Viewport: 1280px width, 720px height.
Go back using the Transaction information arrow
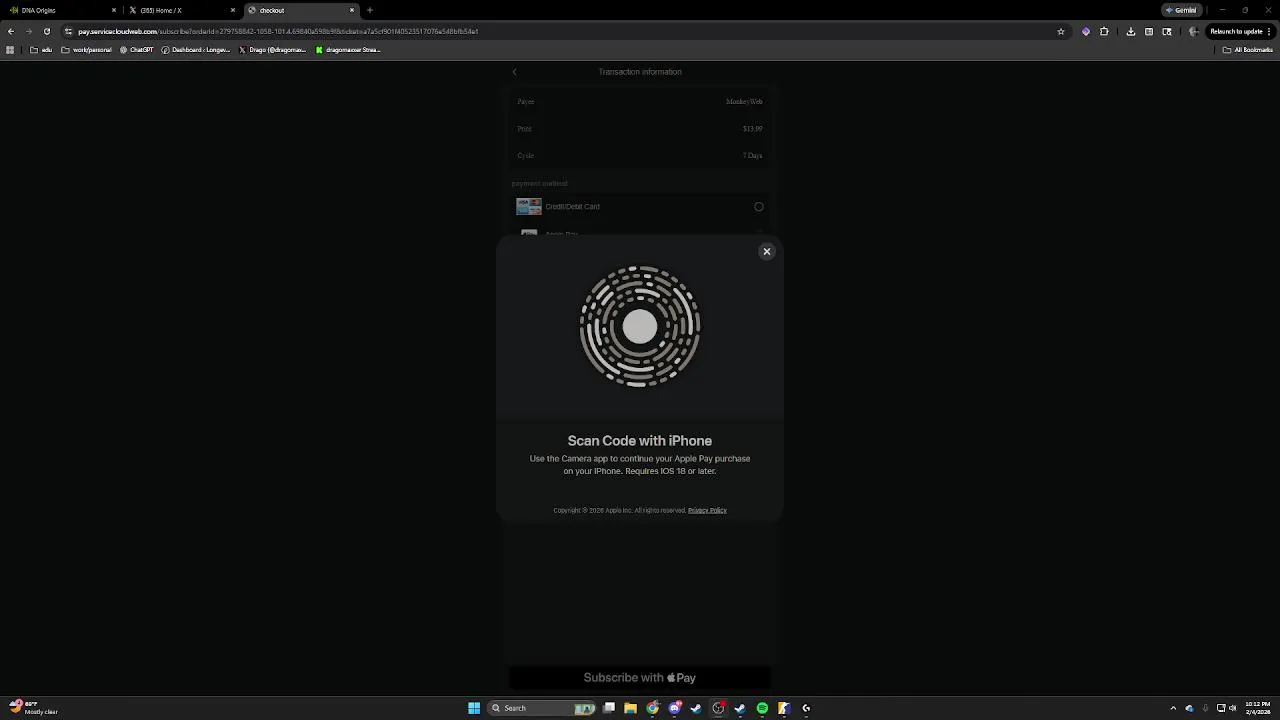(515, 72)
